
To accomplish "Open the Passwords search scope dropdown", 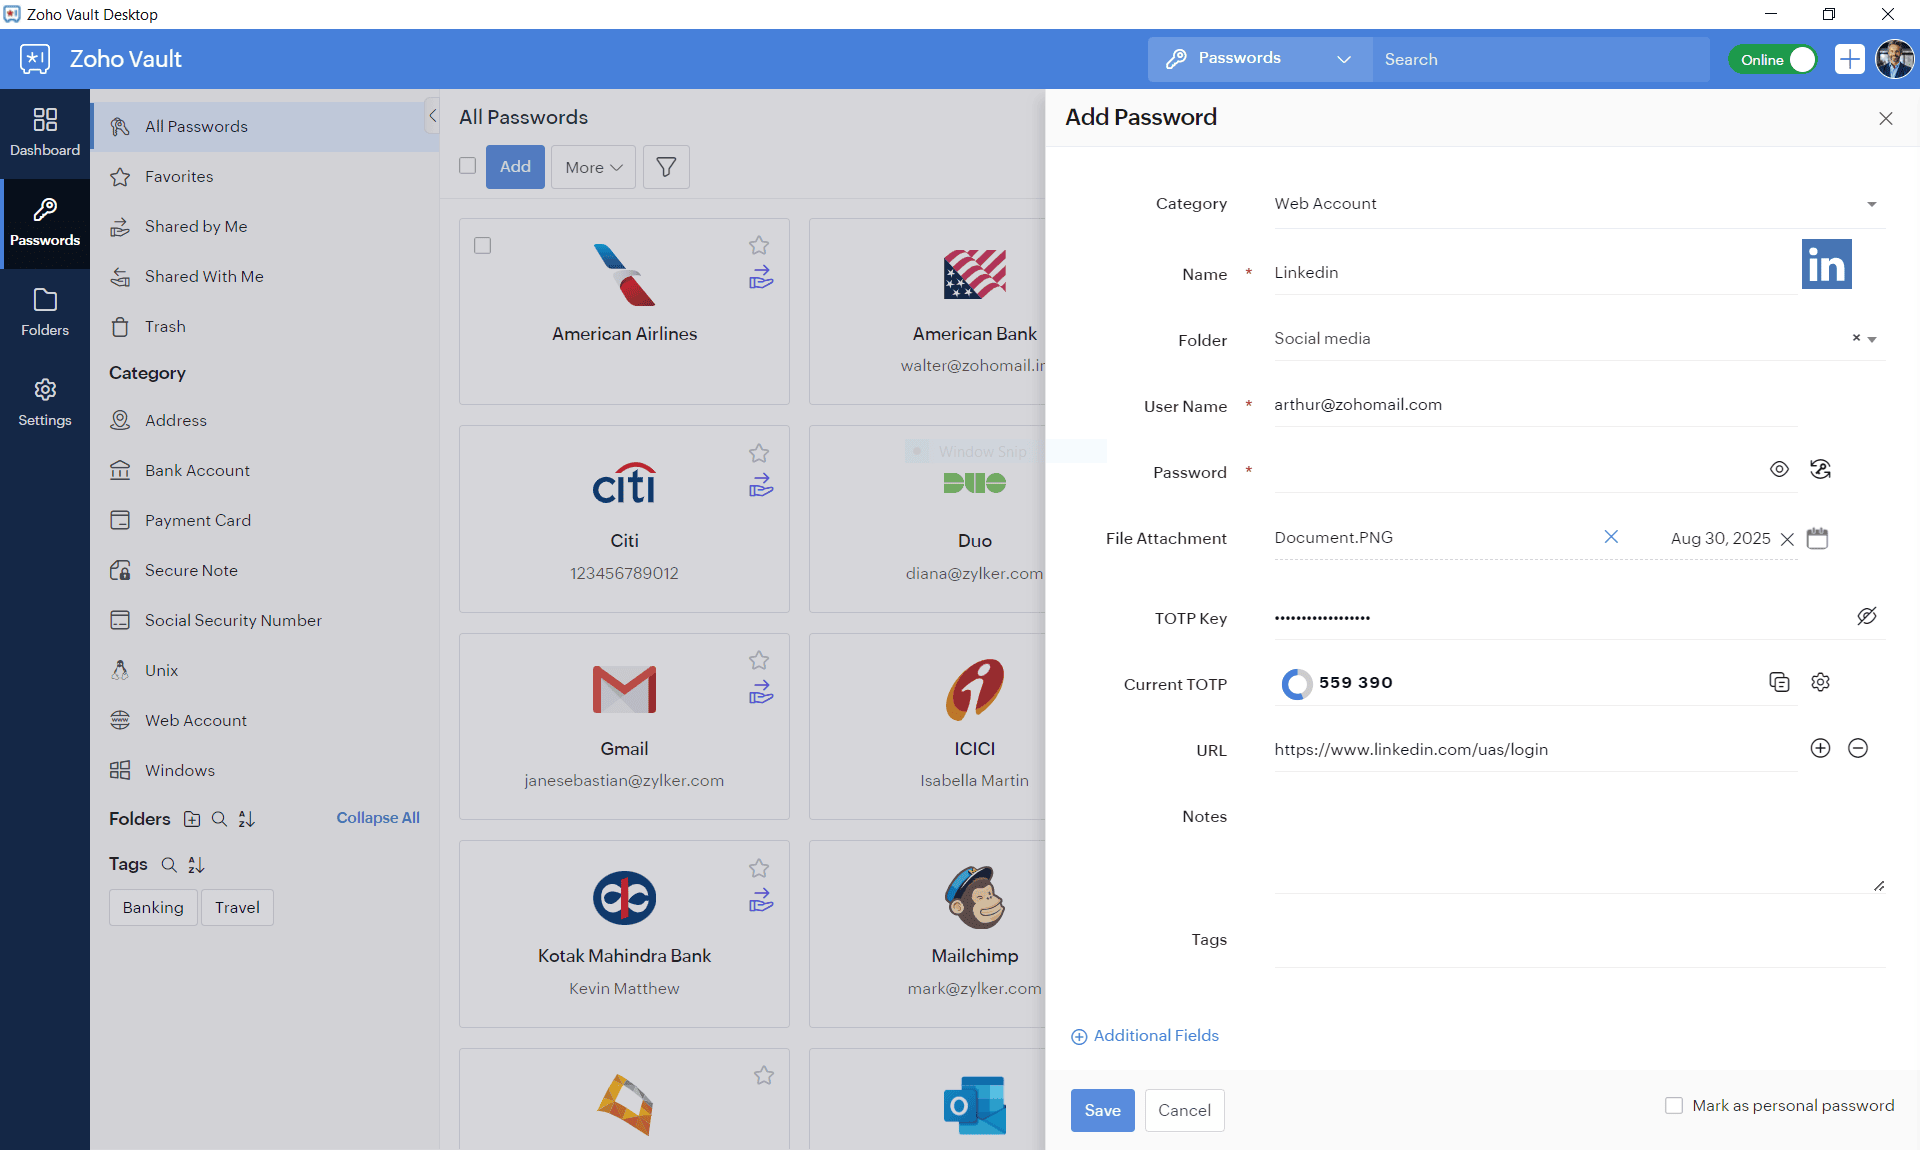I will coord(1260,59).
